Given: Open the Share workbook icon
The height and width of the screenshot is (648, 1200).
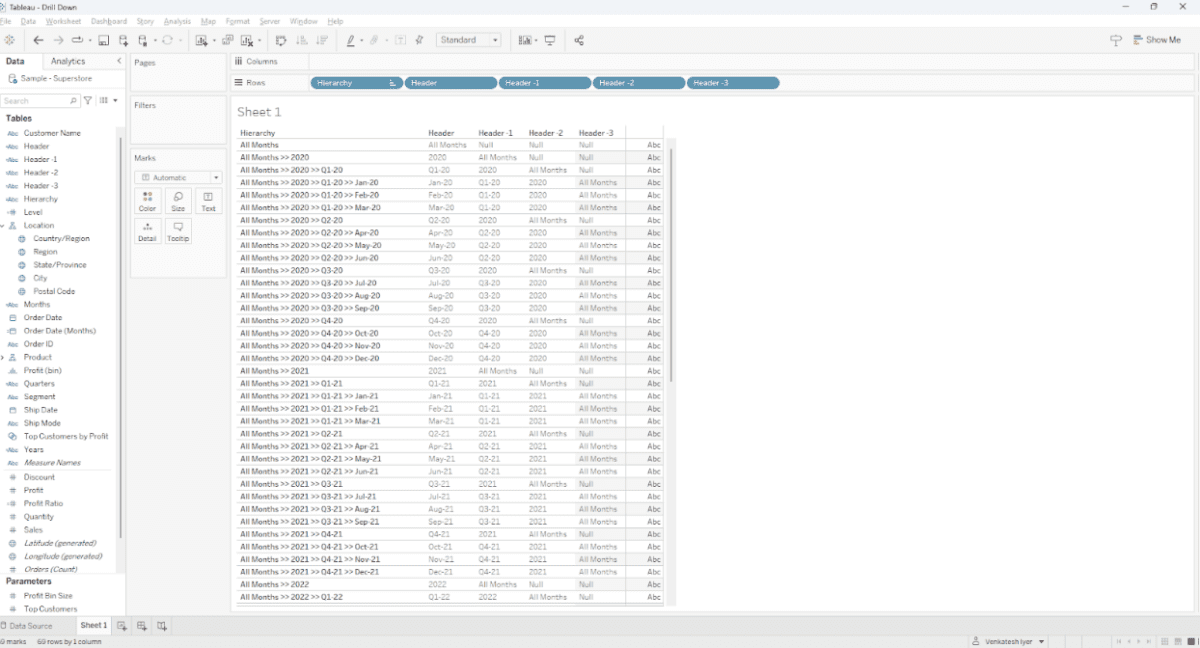Looking at the screenshot, I should coord(579,40).
